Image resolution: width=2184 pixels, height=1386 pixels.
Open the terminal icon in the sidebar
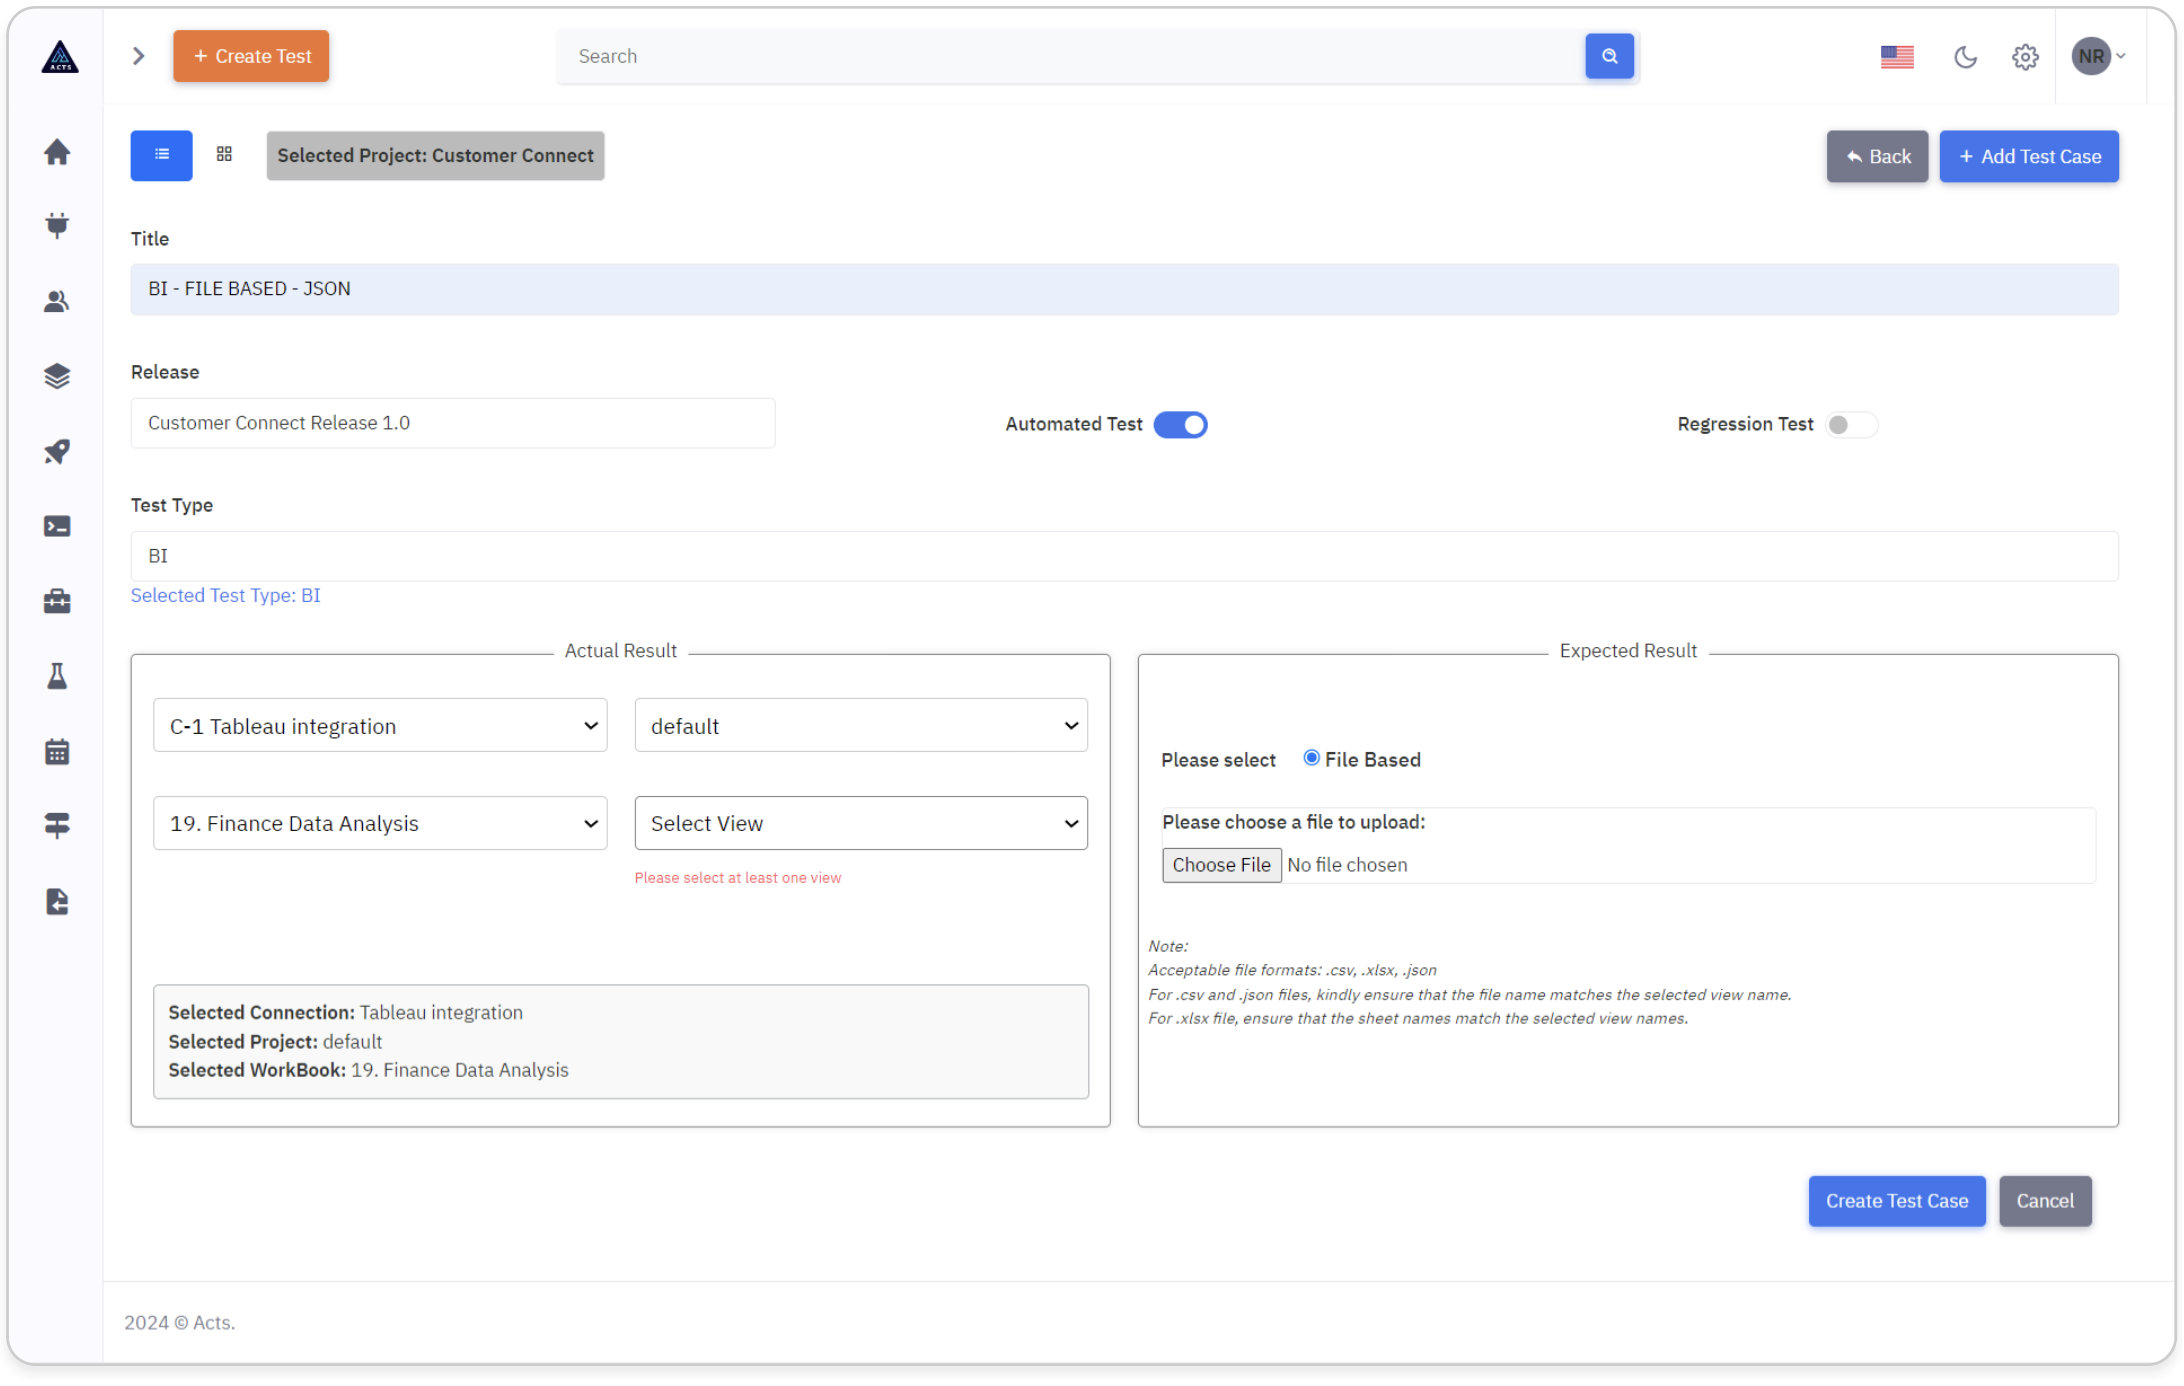point(57,526)
